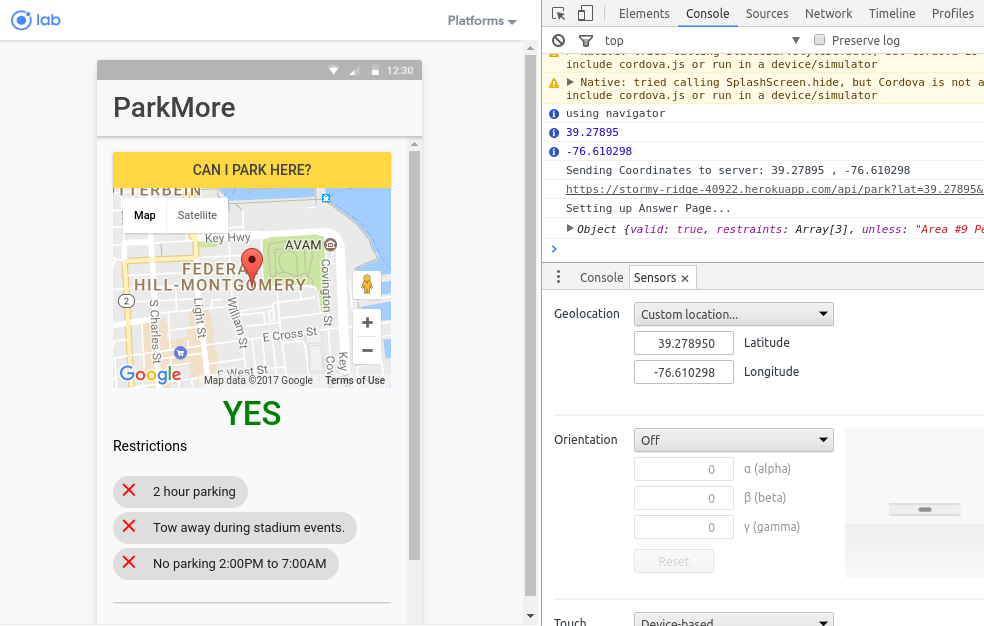Click the Latitude input field
Image resolution: width=984 pixels, height=626 pixels.
click(684, 343)
